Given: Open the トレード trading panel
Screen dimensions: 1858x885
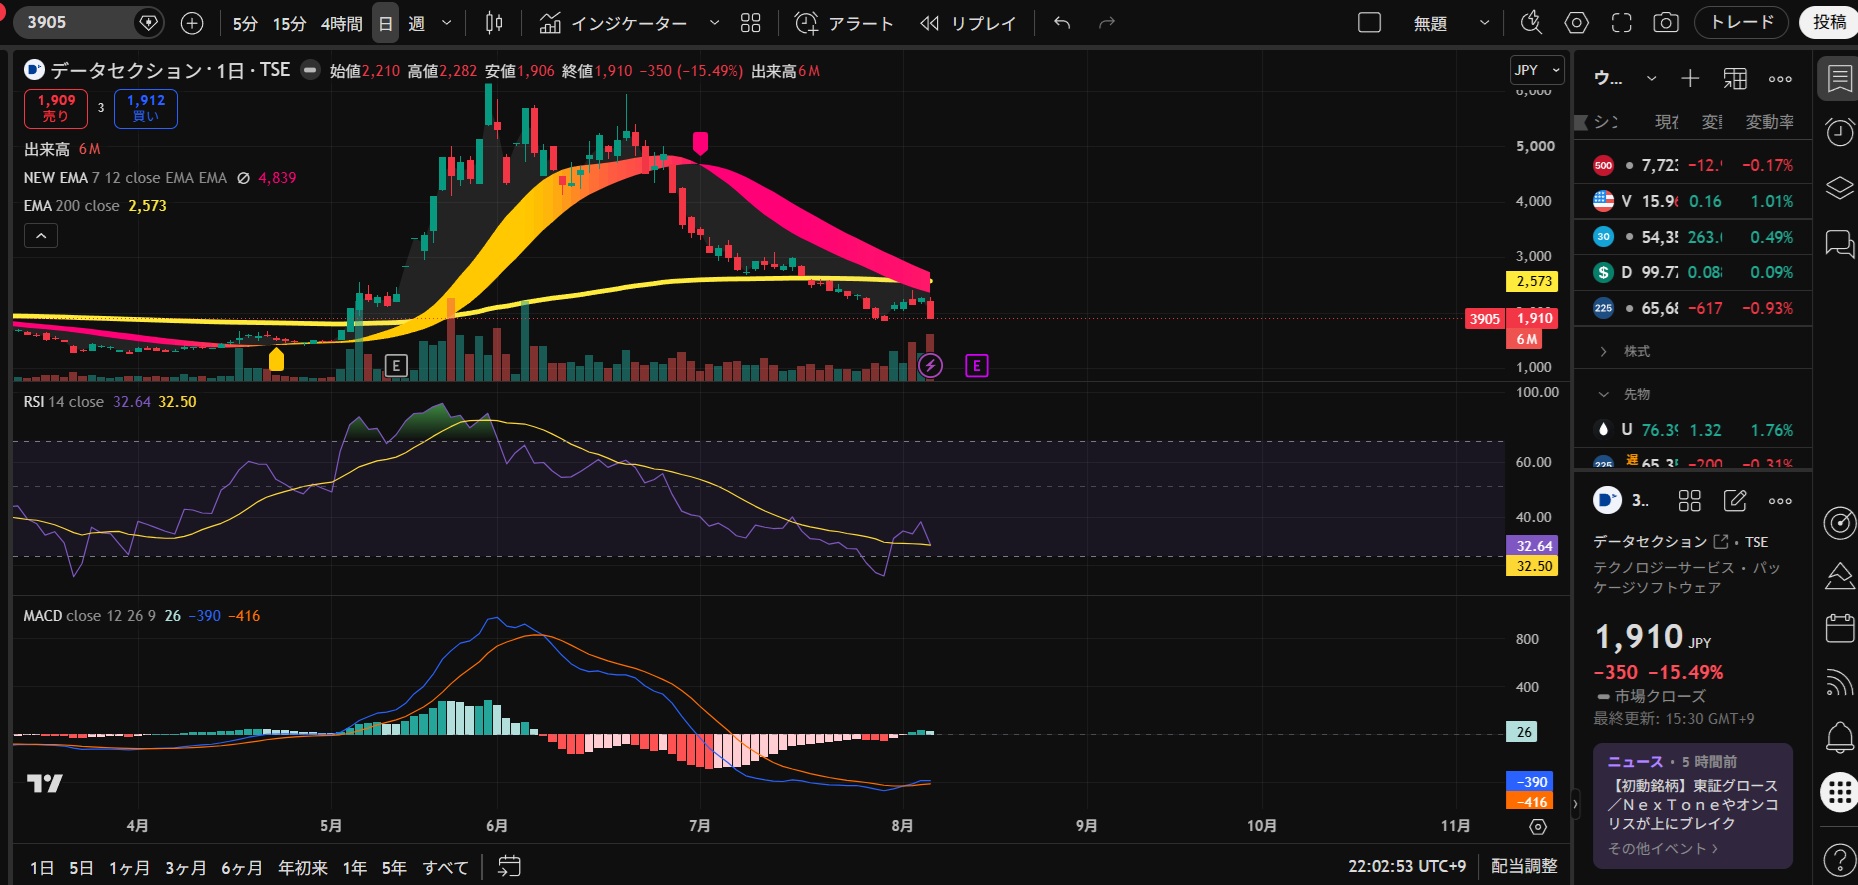Looking at the screenshot, I should point(1742,22).
